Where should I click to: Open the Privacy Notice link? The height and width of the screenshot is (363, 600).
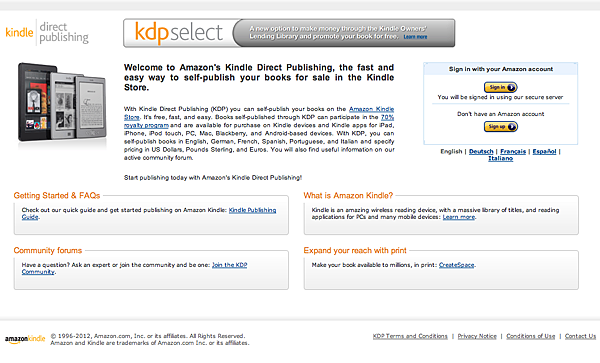[x=477, y=336]
